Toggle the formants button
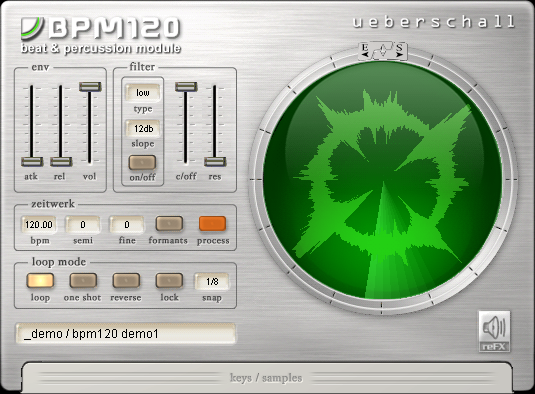This screenshot has height=394, width=535. [169, 224]
